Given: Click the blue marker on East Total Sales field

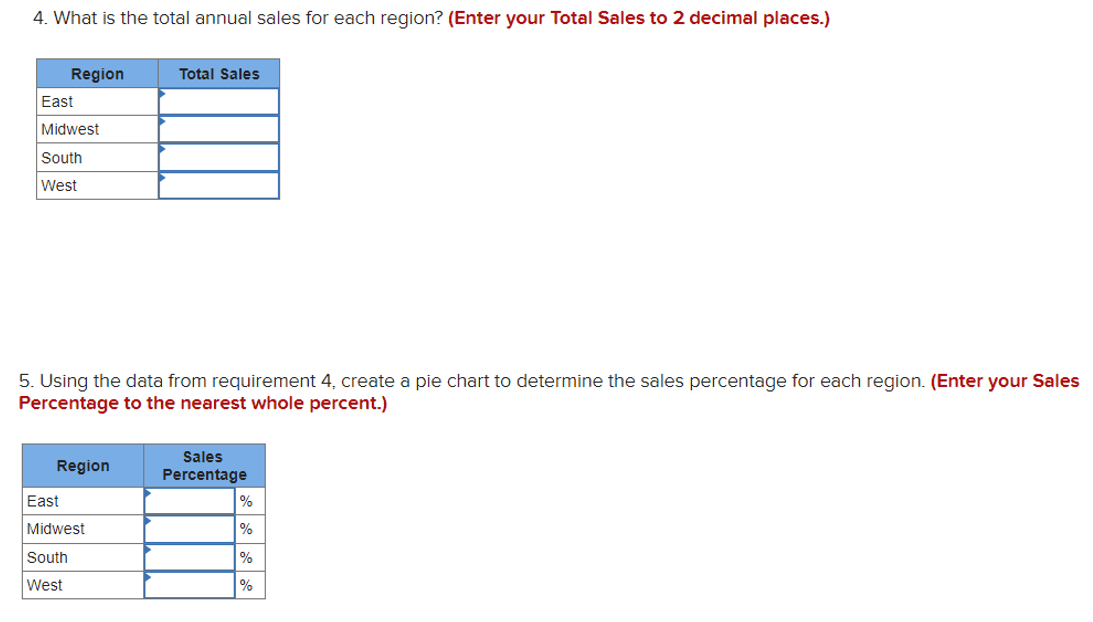Looking at the screenshot, I should tap(163, 92).
